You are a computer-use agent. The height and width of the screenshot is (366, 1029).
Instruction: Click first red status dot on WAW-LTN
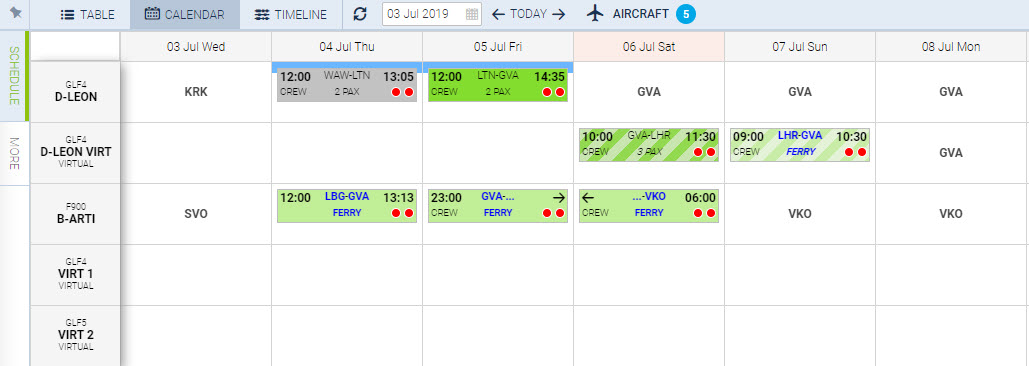(x=396, y=92)
